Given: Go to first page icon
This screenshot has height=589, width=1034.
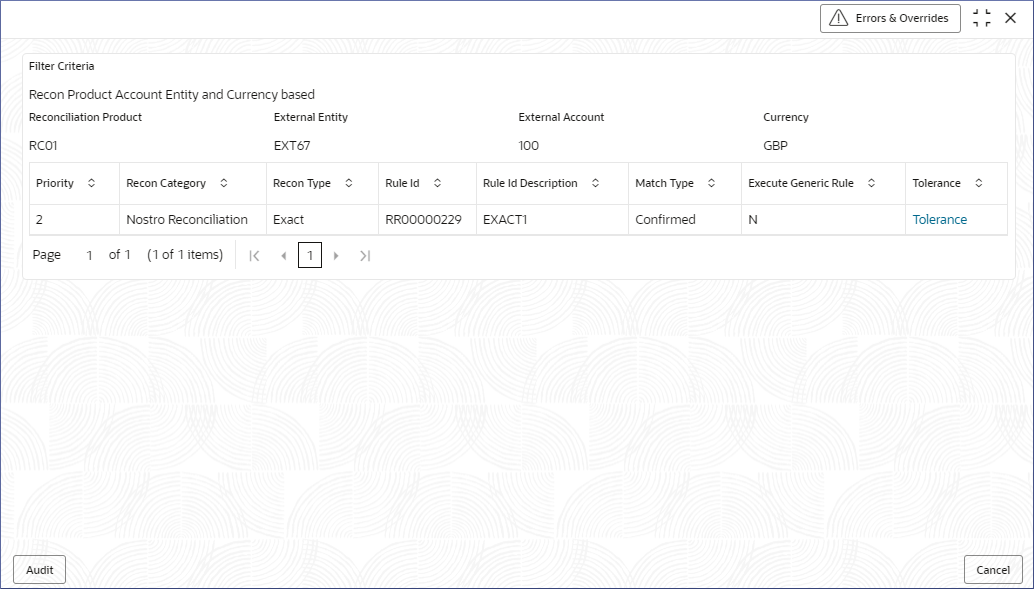Looking at the screenshot, I should [255, 256].
